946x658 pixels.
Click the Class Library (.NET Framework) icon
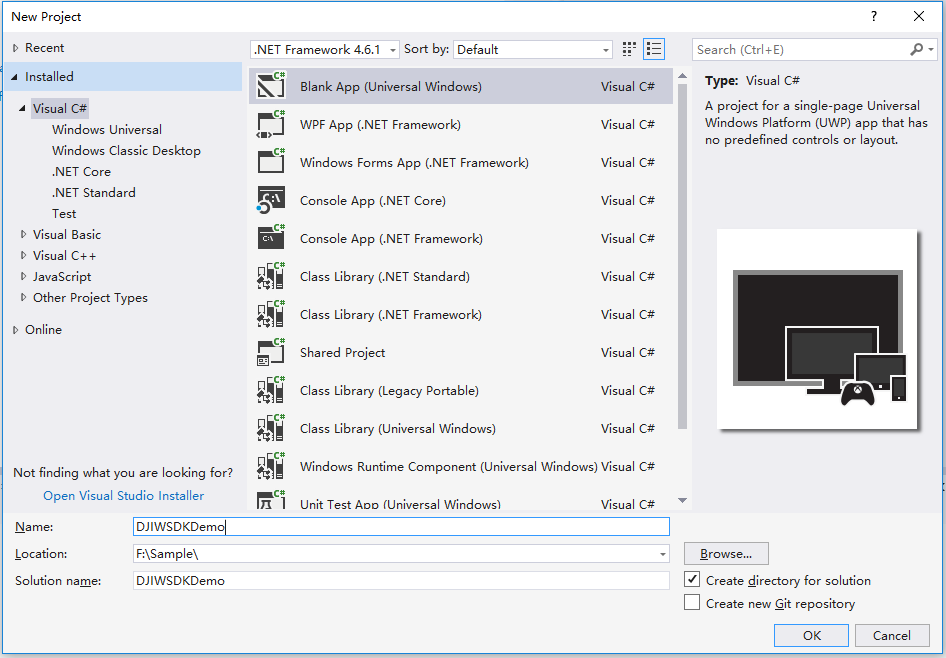[271, 314]
